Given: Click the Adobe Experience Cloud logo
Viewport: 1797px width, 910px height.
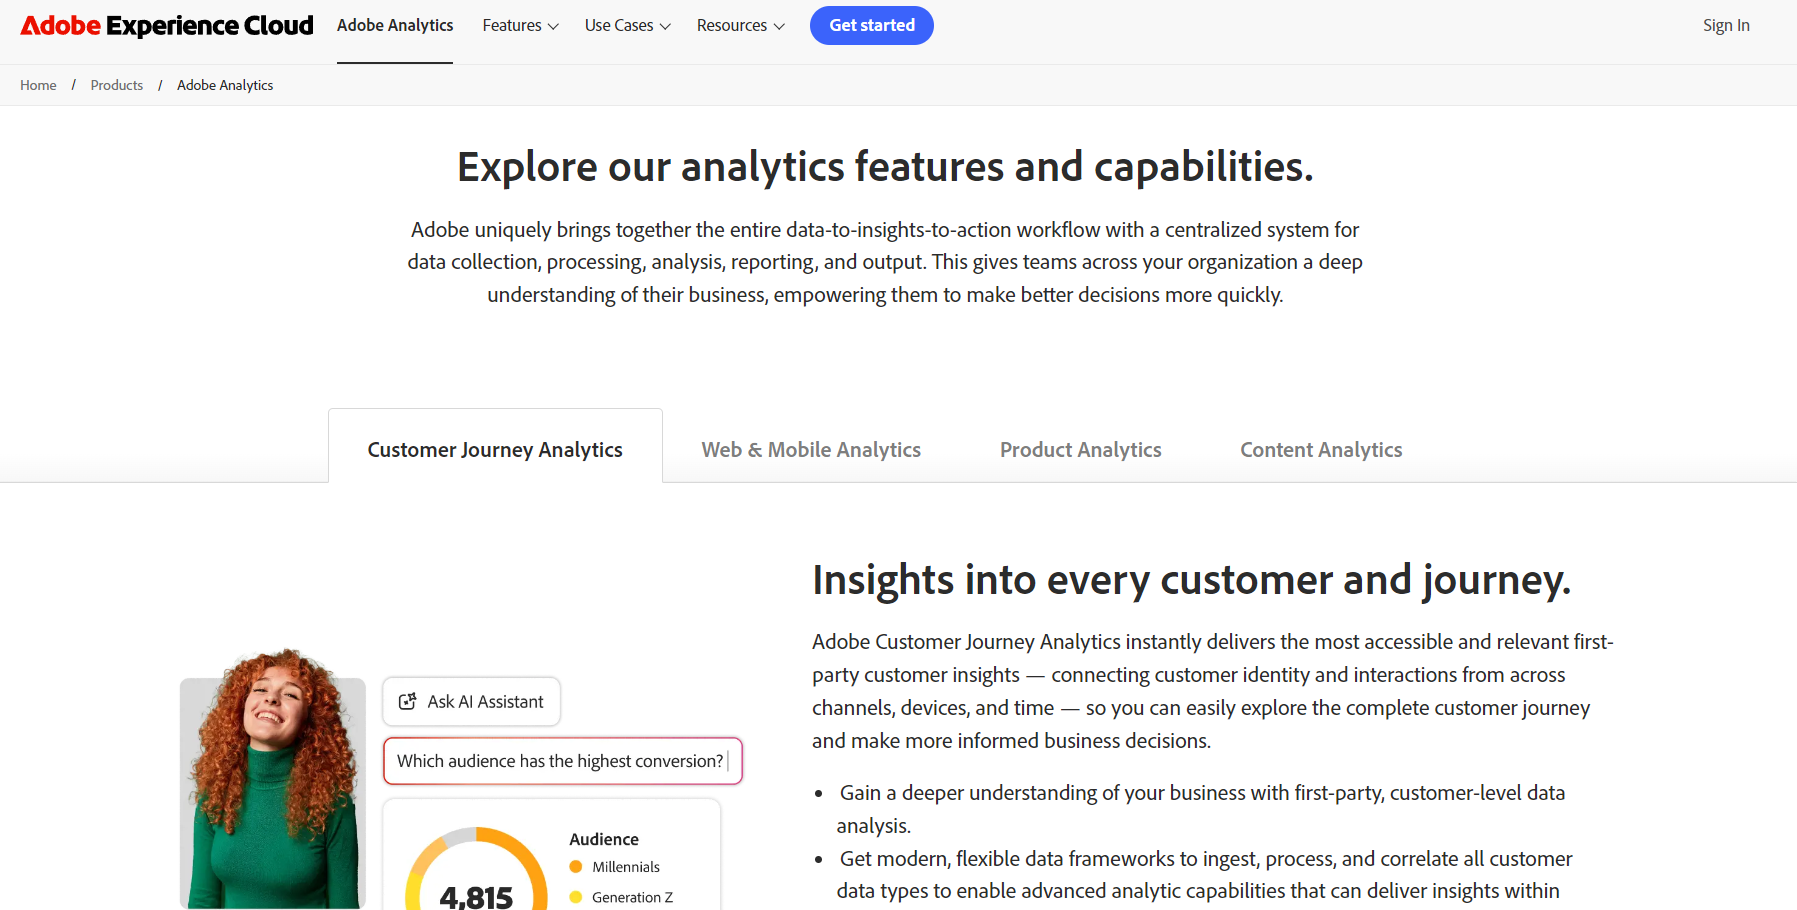Looking at the screenshot, I should pos(167,25).
